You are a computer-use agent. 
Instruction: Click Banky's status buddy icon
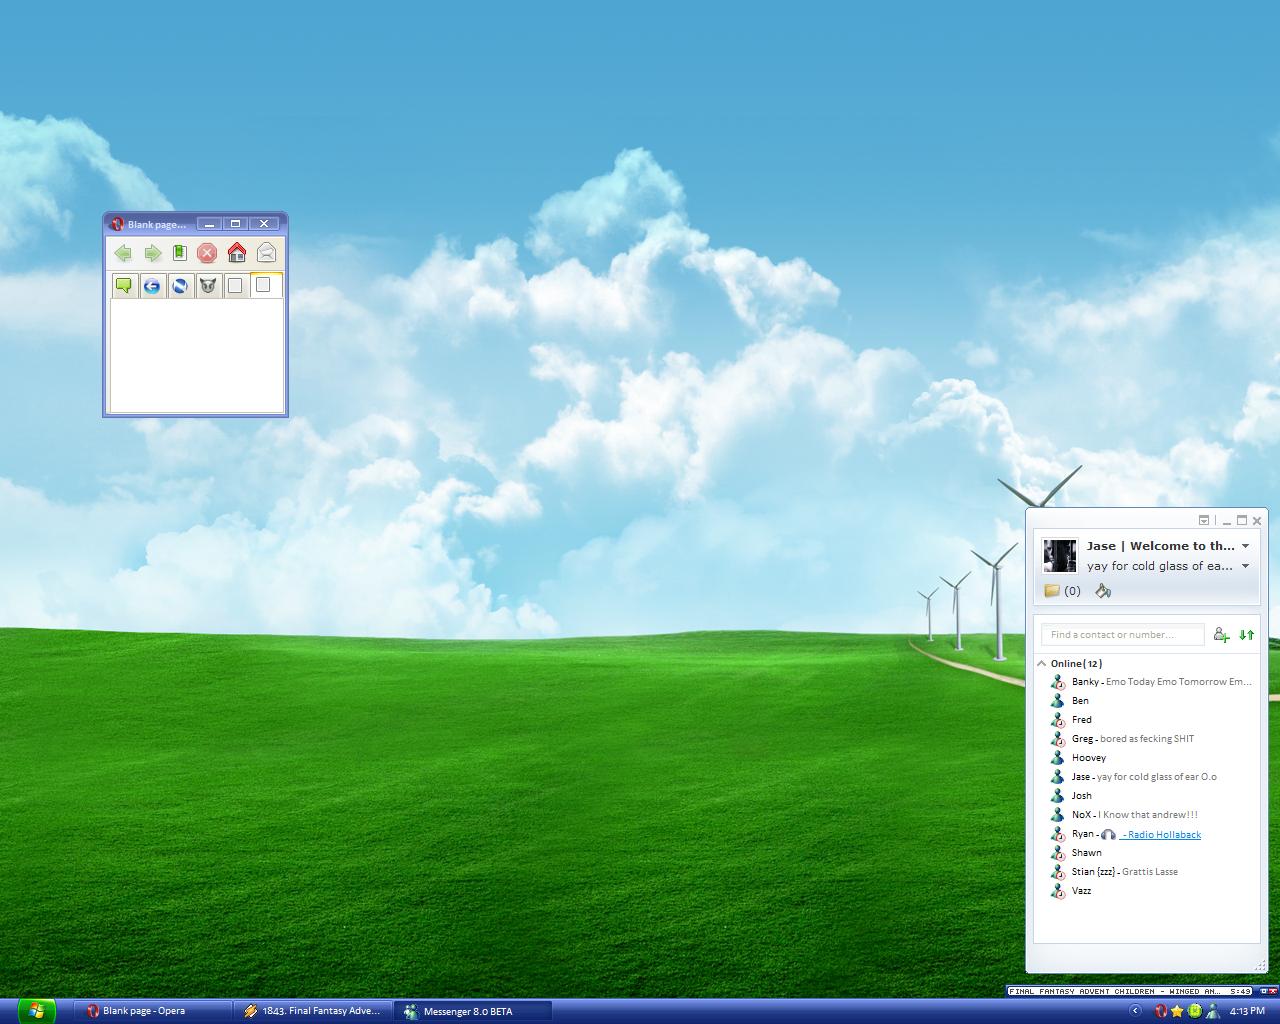click(1058, 682)
